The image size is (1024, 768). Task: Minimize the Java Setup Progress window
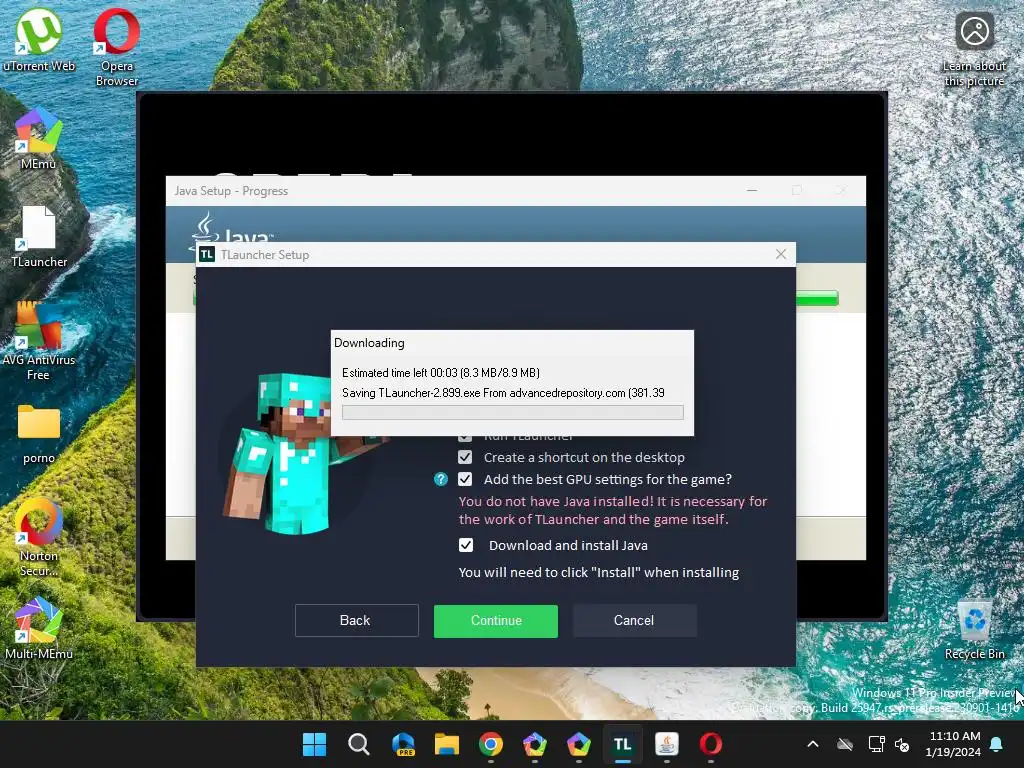[x=752, y=191]
